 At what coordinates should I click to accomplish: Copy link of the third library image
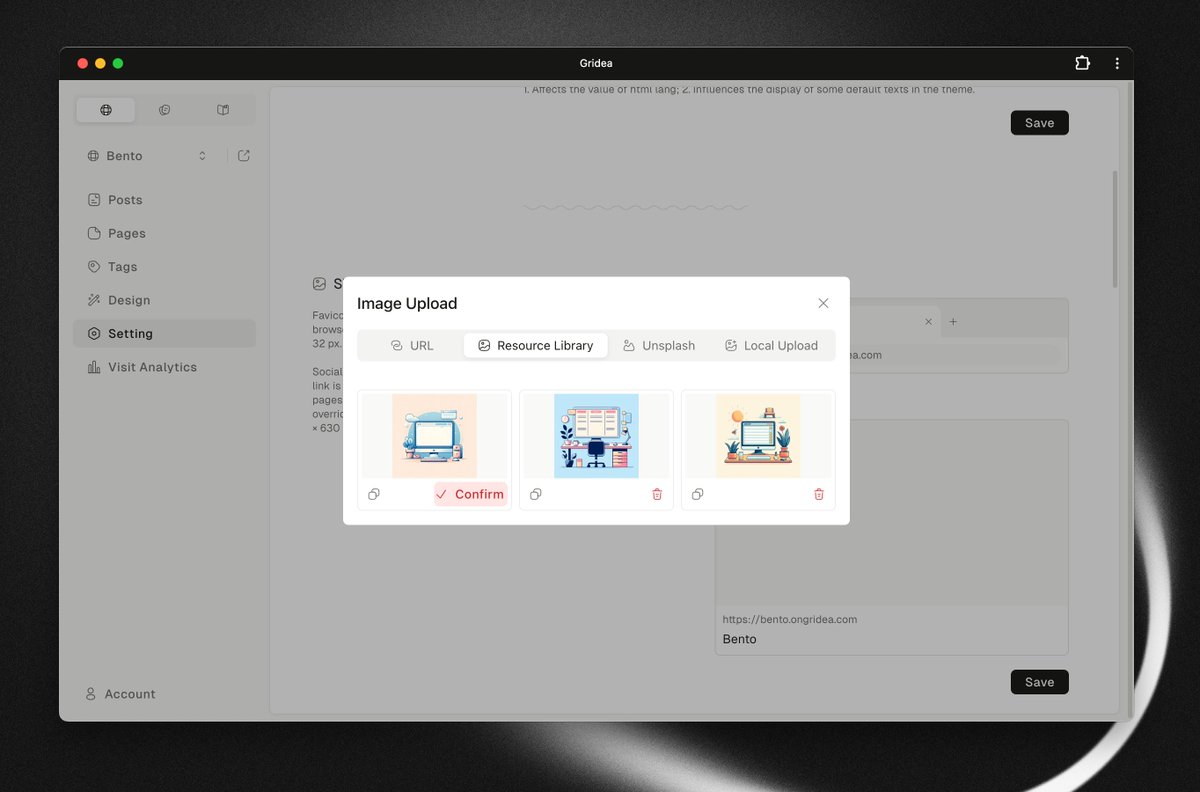(x=698, y=494)
